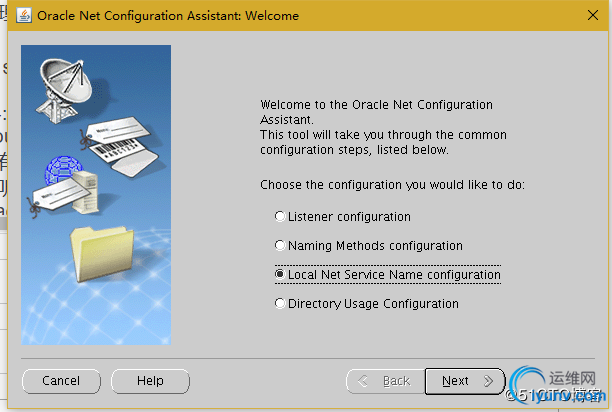Click the left chevron on the Back button
This screenshot has height=412, width=612.
(363, 381)
